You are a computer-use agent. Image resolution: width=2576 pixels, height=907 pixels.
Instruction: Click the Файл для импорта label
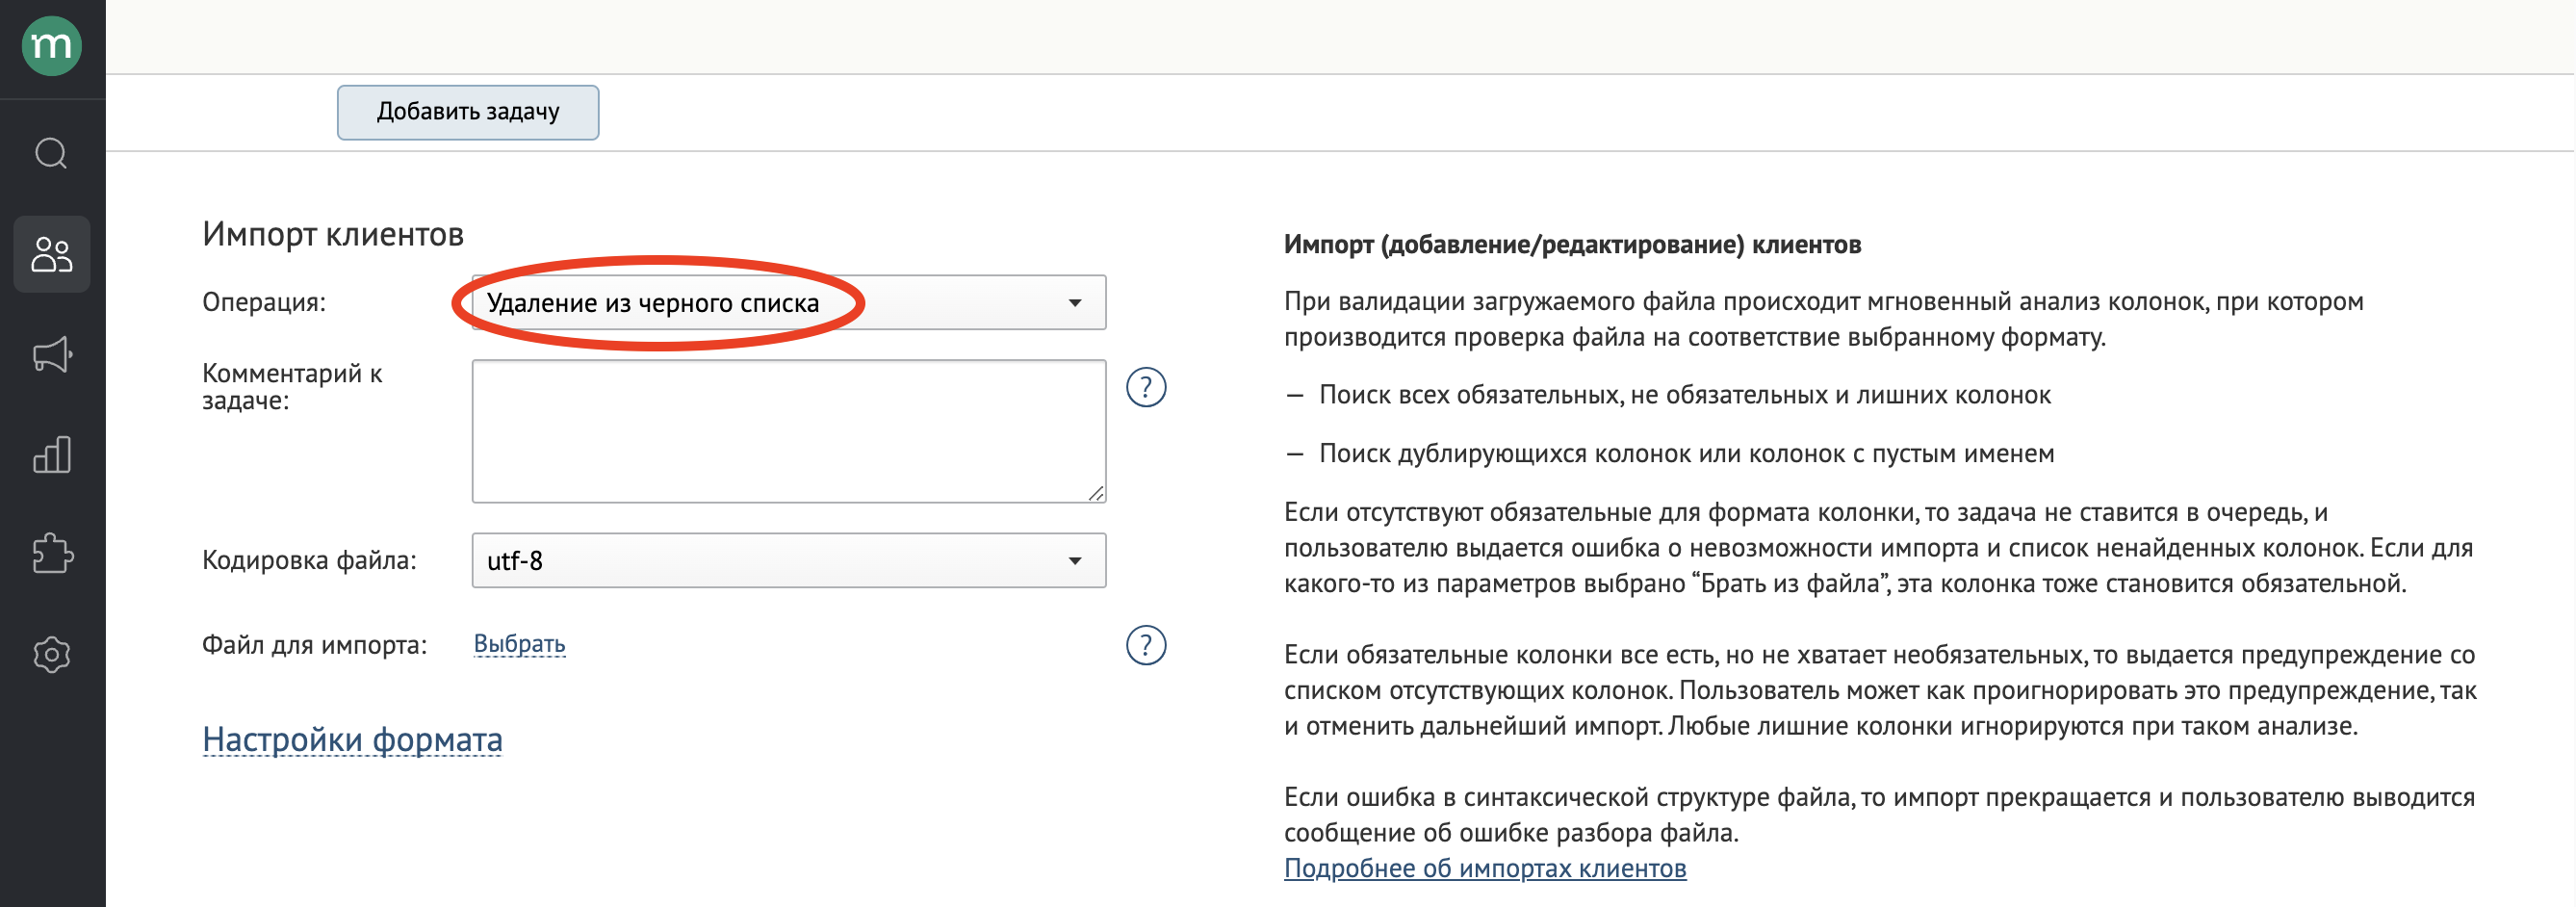(314, 645)
